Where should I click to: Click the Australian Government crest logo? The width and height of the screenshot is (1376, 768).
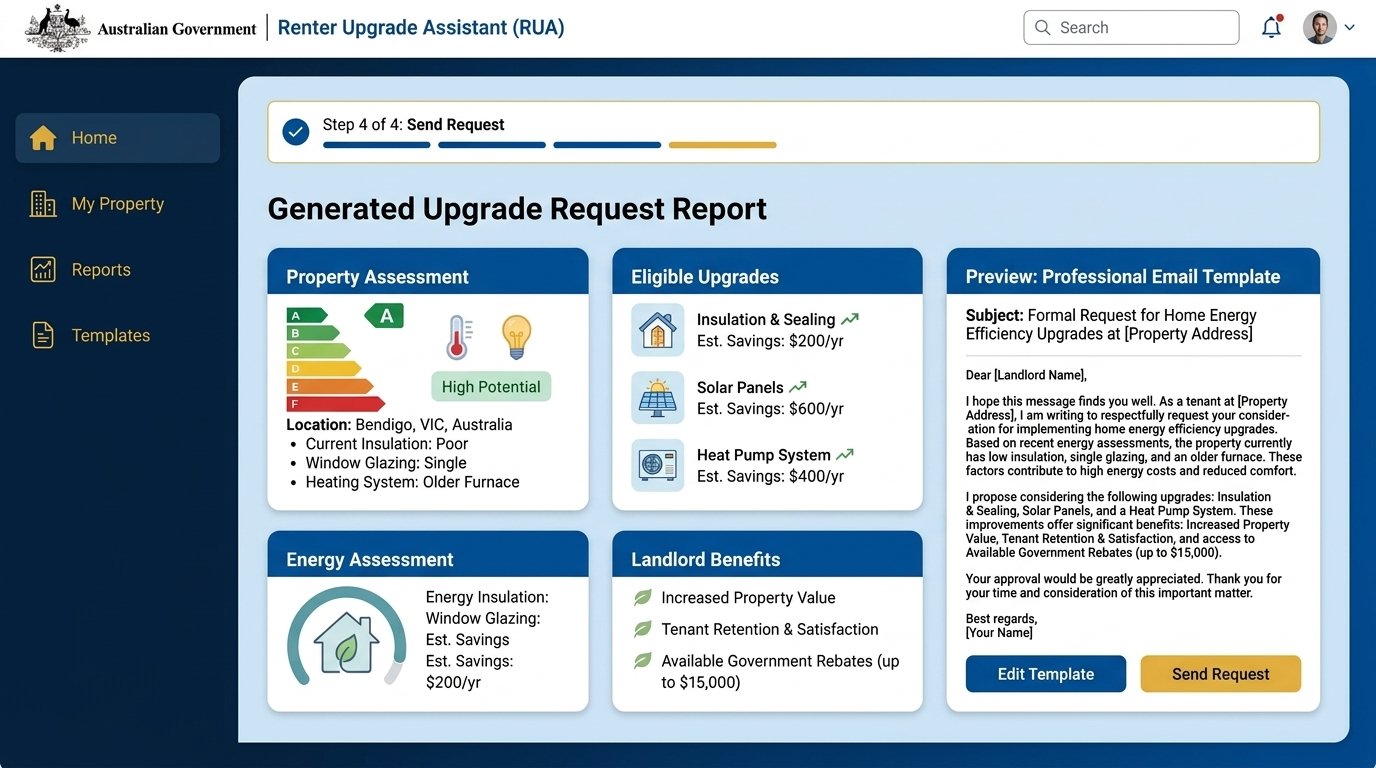tap(57, 28)
